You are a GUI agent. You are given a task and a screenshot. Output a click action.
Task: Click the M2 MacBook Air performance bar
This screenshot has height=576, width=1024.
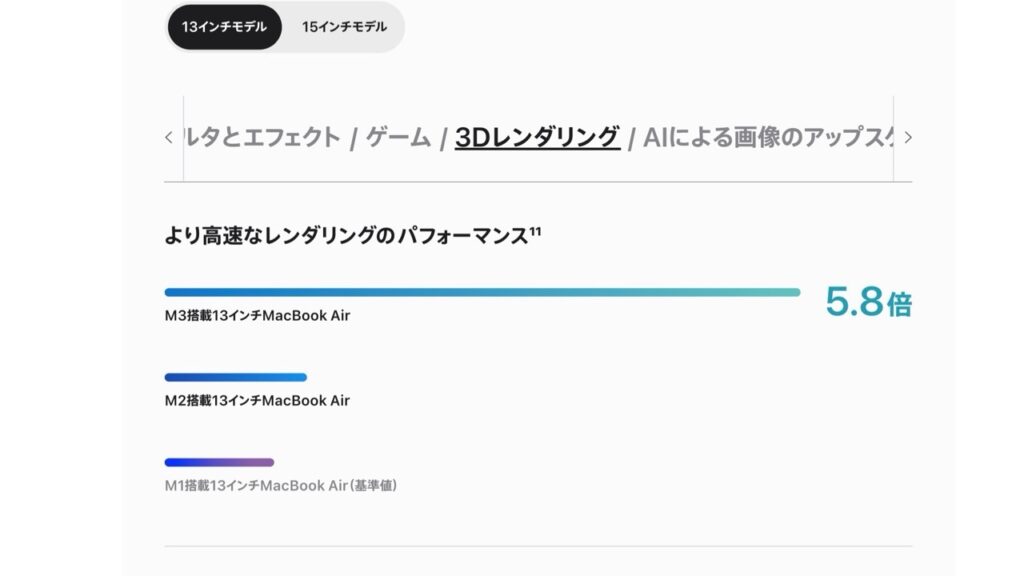pos(236,377)
